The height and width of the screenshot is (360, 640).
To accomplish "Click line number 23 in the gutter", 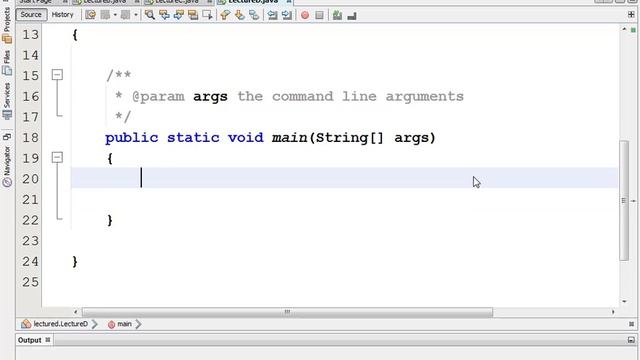I will [31, 241].
